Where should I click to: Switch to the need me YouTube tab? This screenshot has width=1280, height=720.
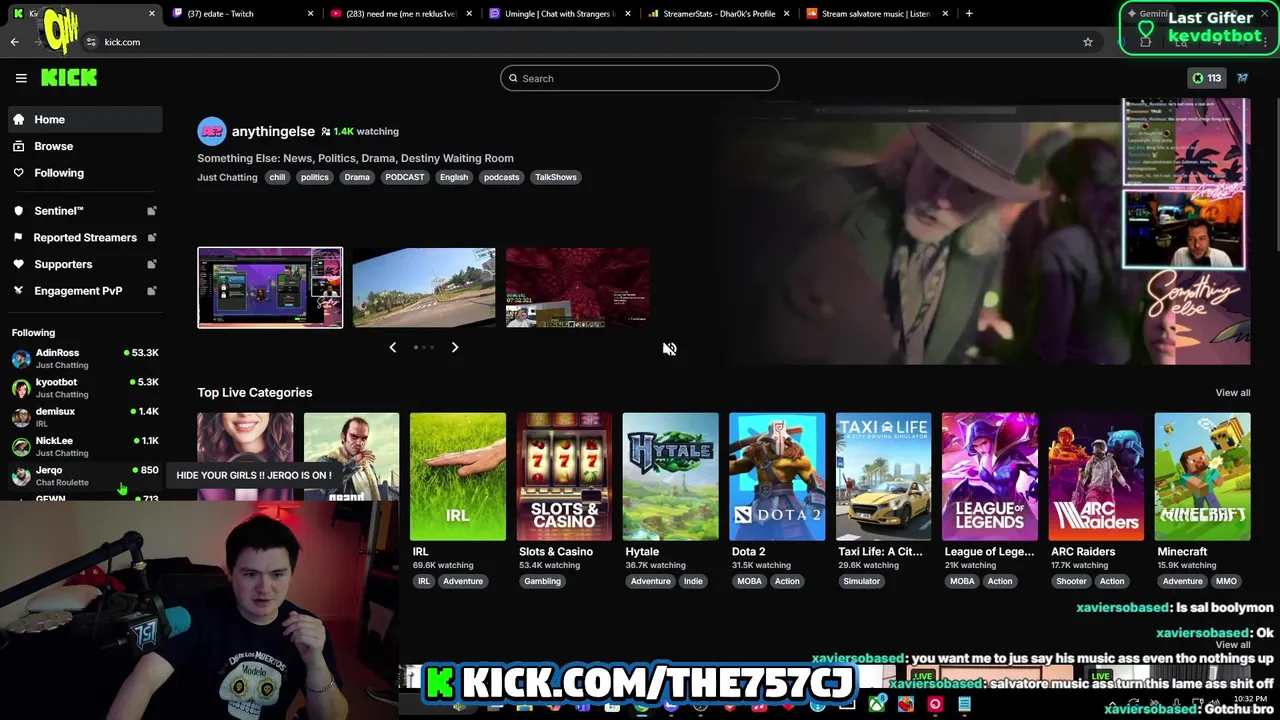tap(399, 14)
